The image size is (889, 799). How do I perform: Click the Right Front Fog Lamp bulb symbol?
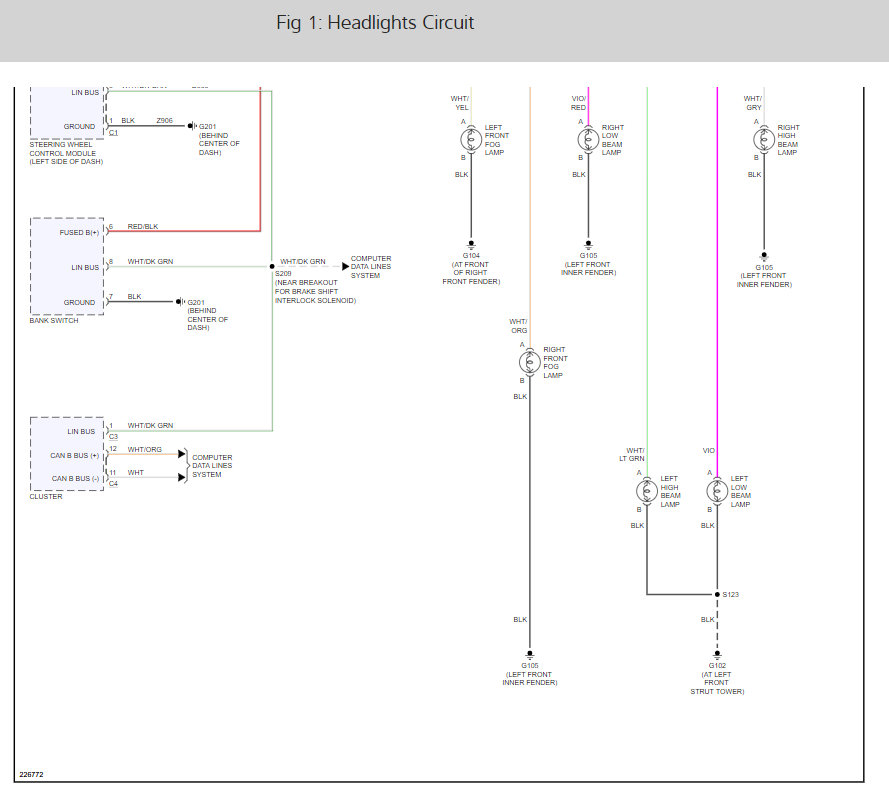[530, 362]
